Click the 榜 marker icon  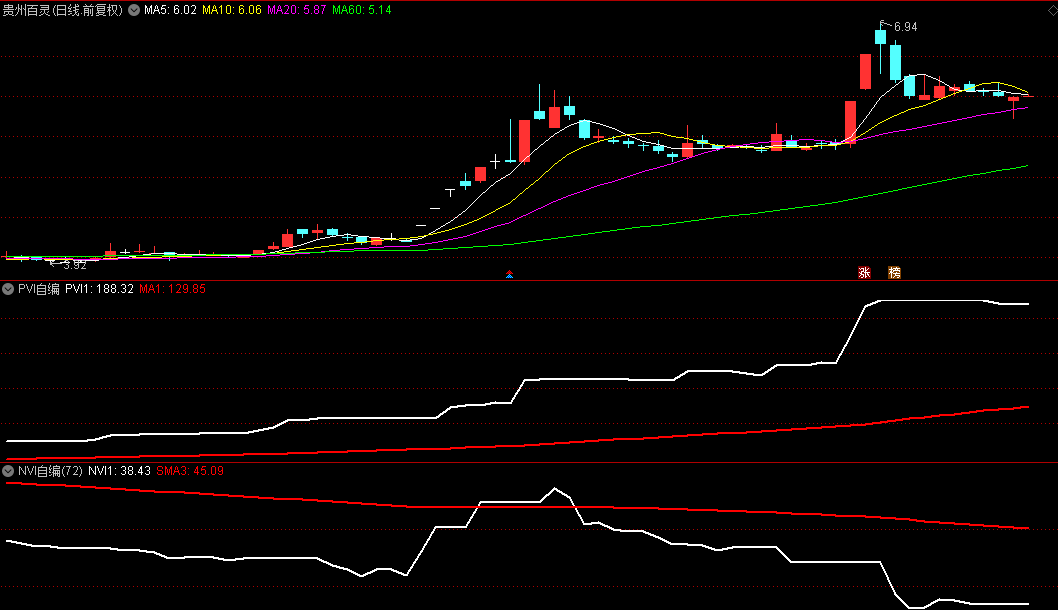pos(894,273)
